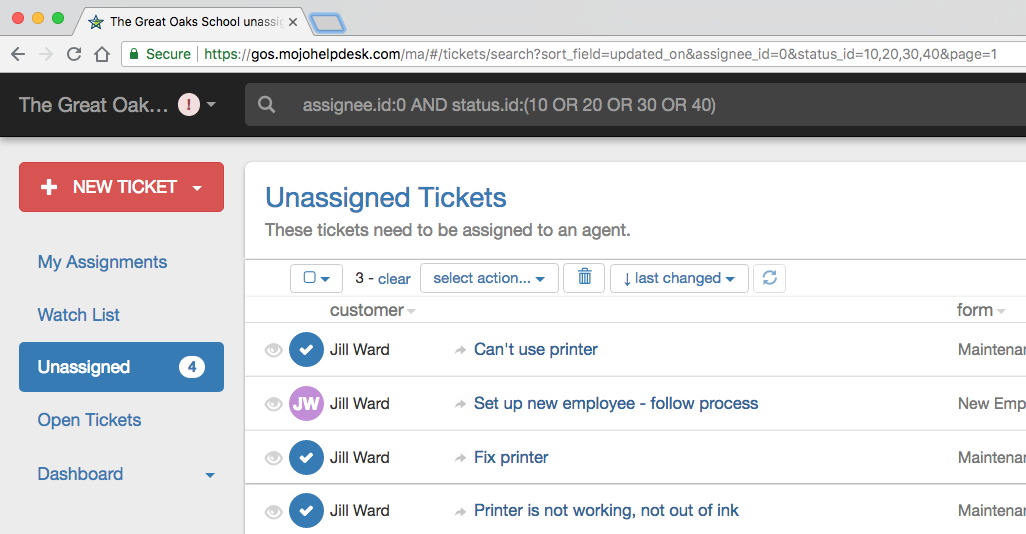The height and width of the screenshot is (534, 1026).
Task: Click the checkmark avatar beside Fix printer
Action: pos(306,458)
